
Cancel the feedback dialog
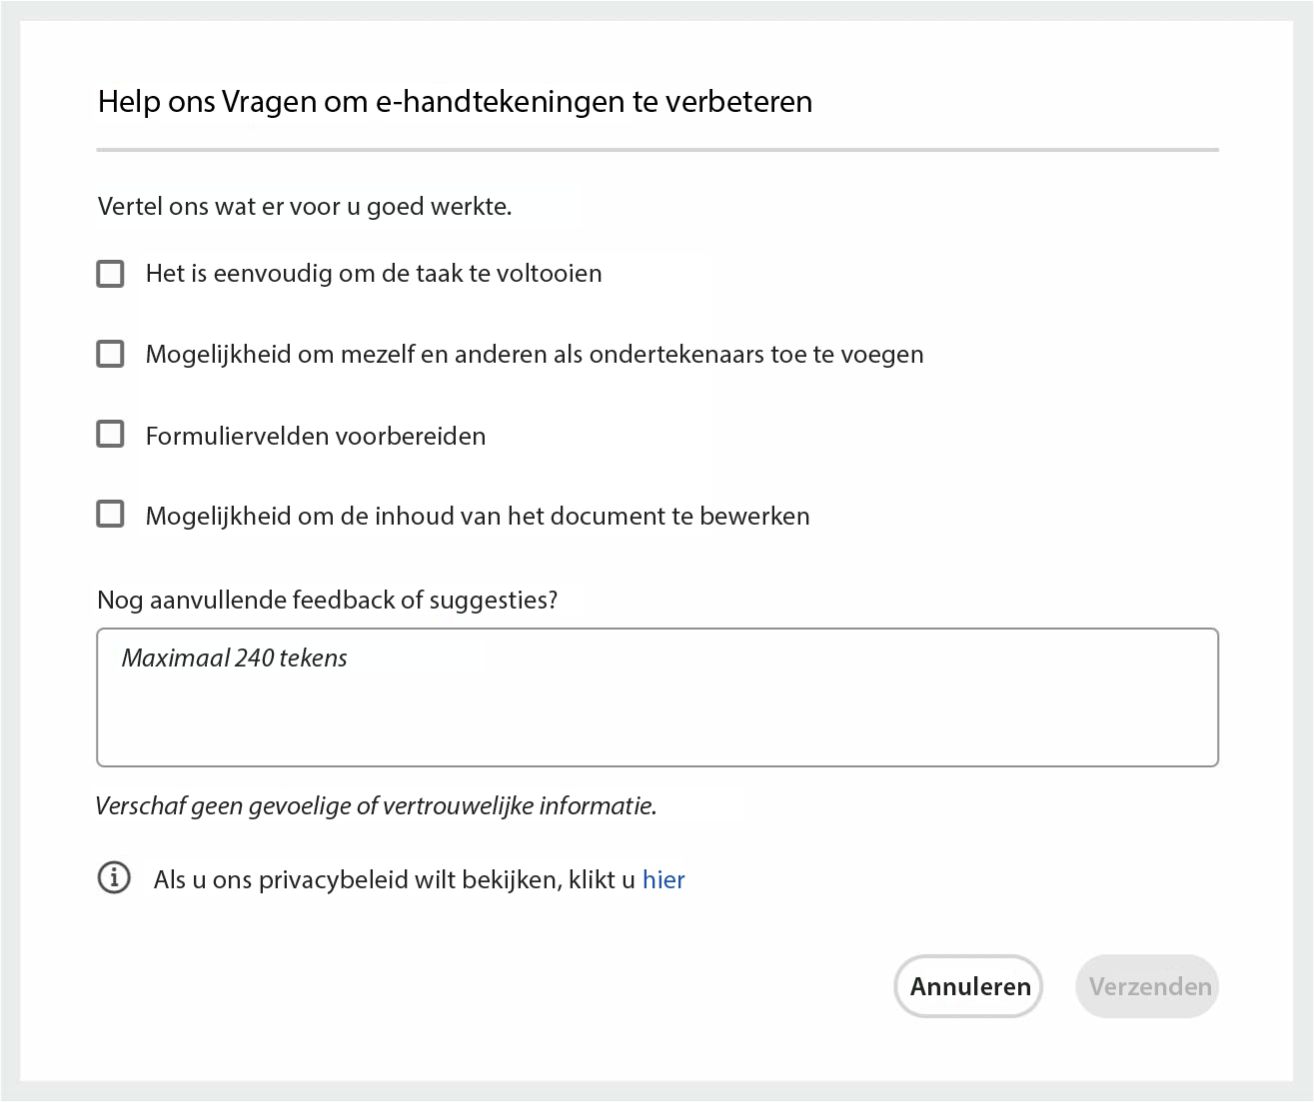point(967,986)
